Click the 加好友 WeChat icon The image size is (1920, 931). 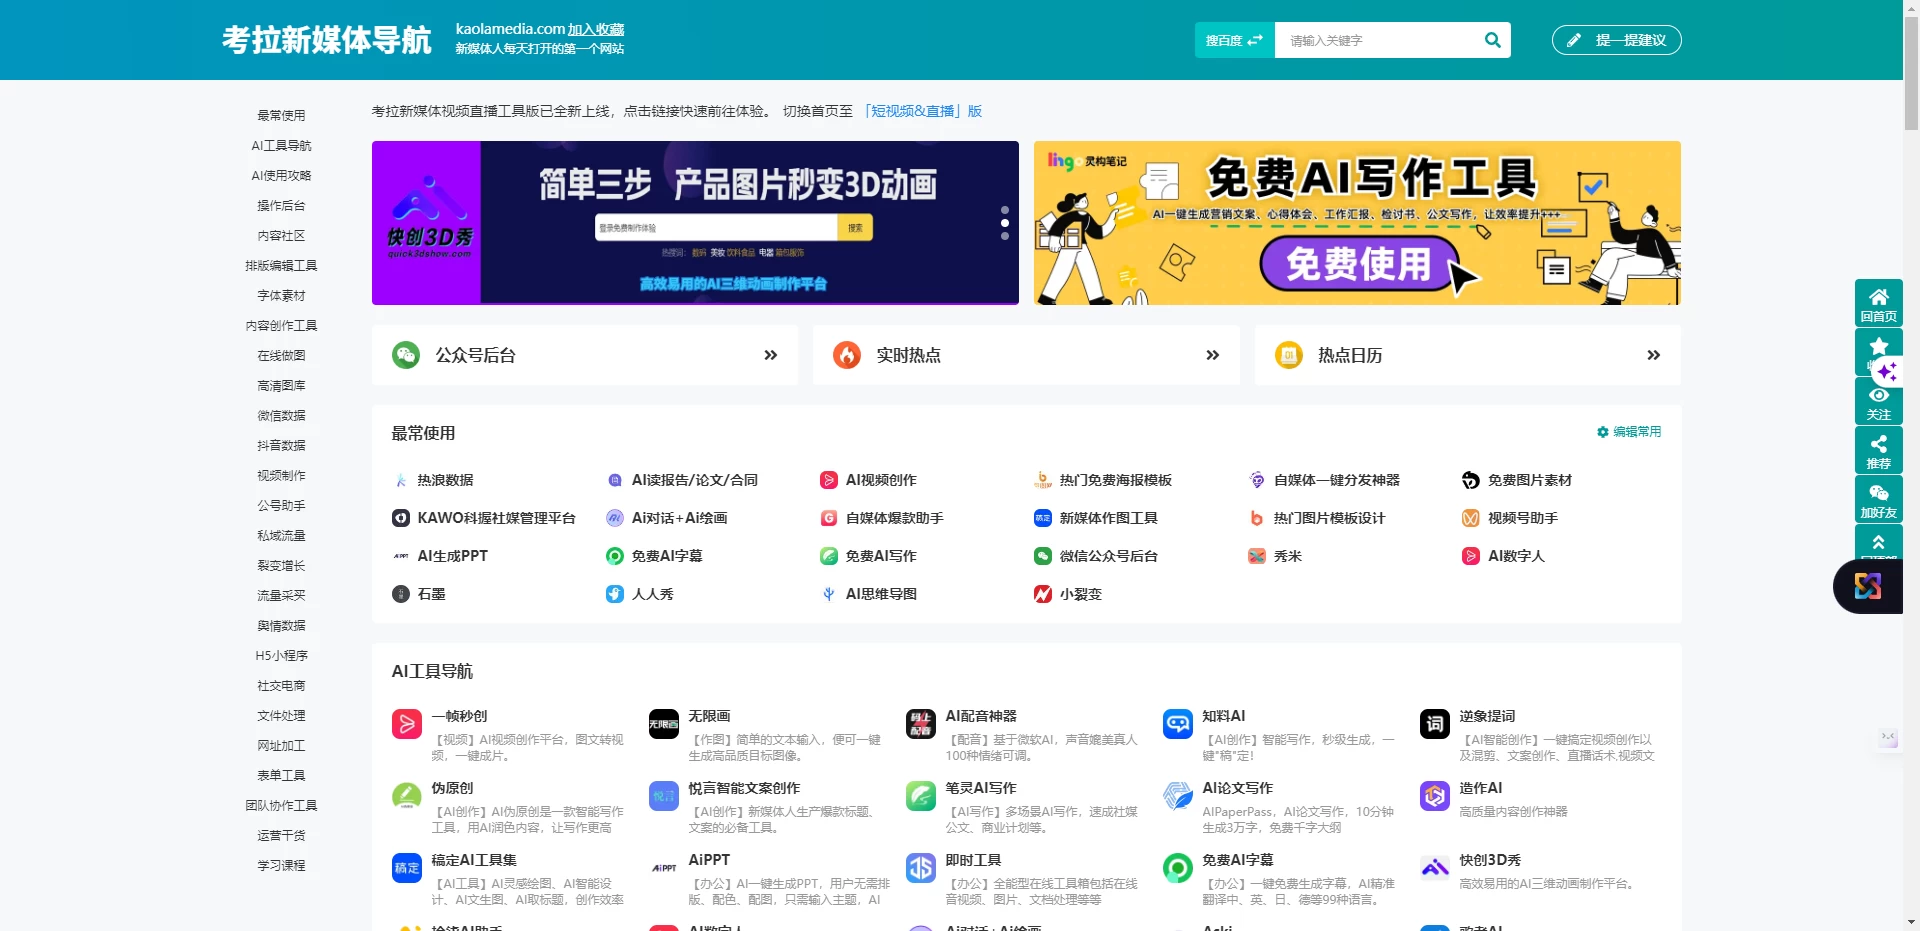pos(1879,493)
